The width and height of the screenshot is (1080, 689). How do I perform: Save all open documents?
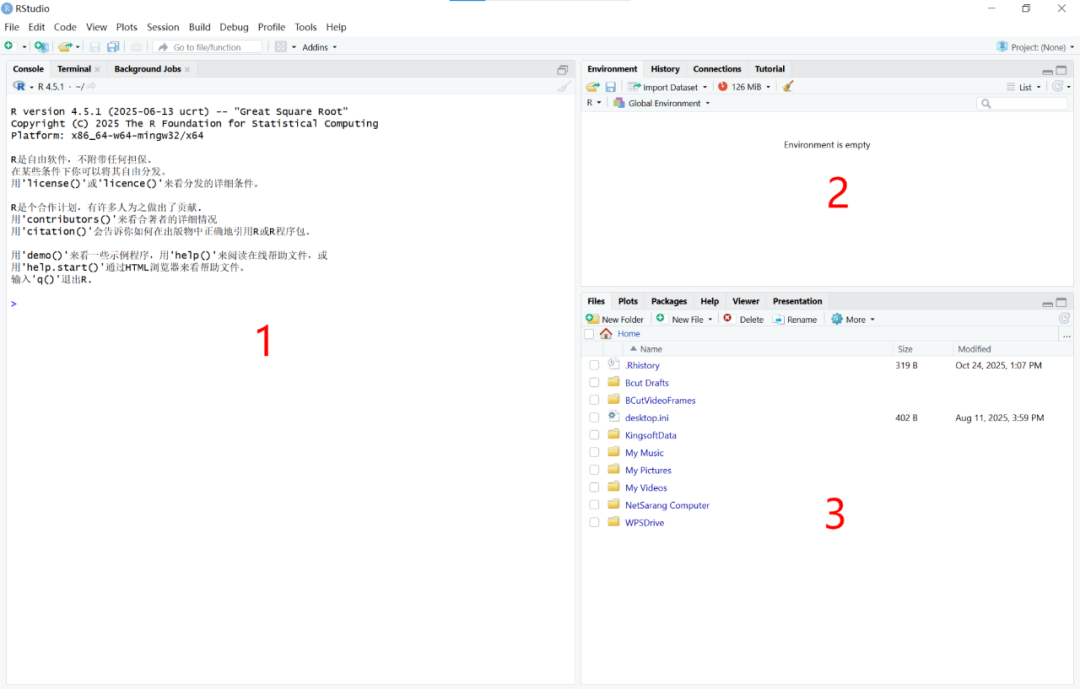[x=113, y=46]
